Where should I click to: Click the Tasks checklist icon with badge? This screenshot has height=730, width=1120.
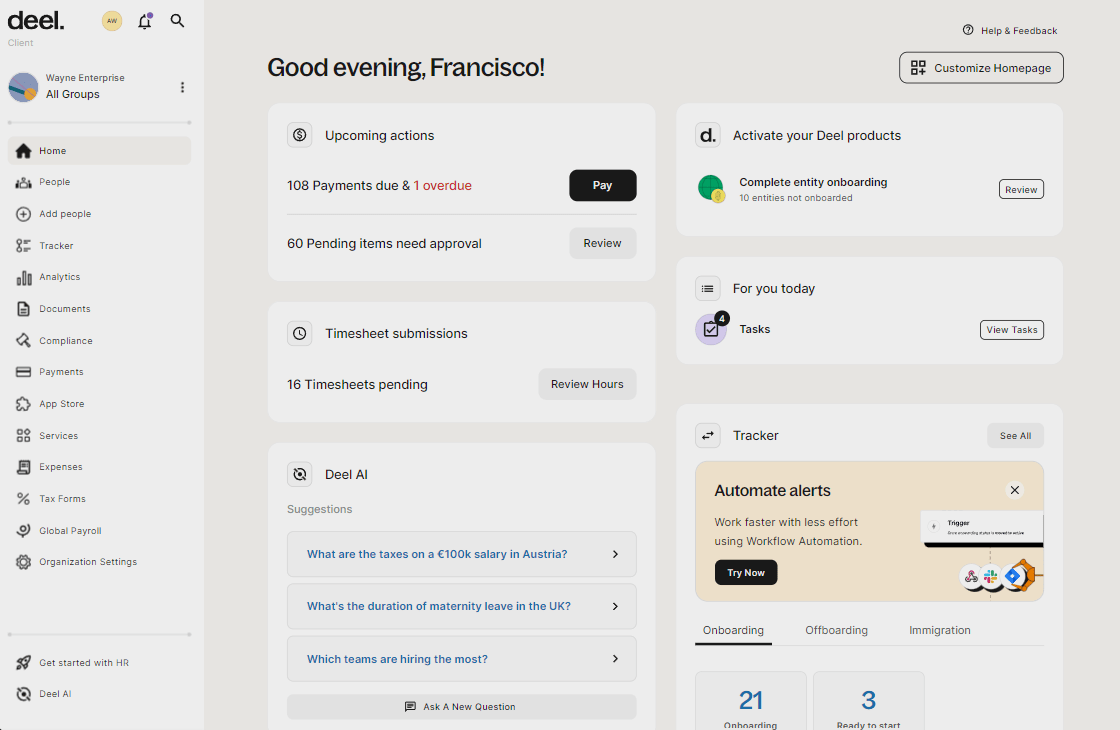point(711,329)
